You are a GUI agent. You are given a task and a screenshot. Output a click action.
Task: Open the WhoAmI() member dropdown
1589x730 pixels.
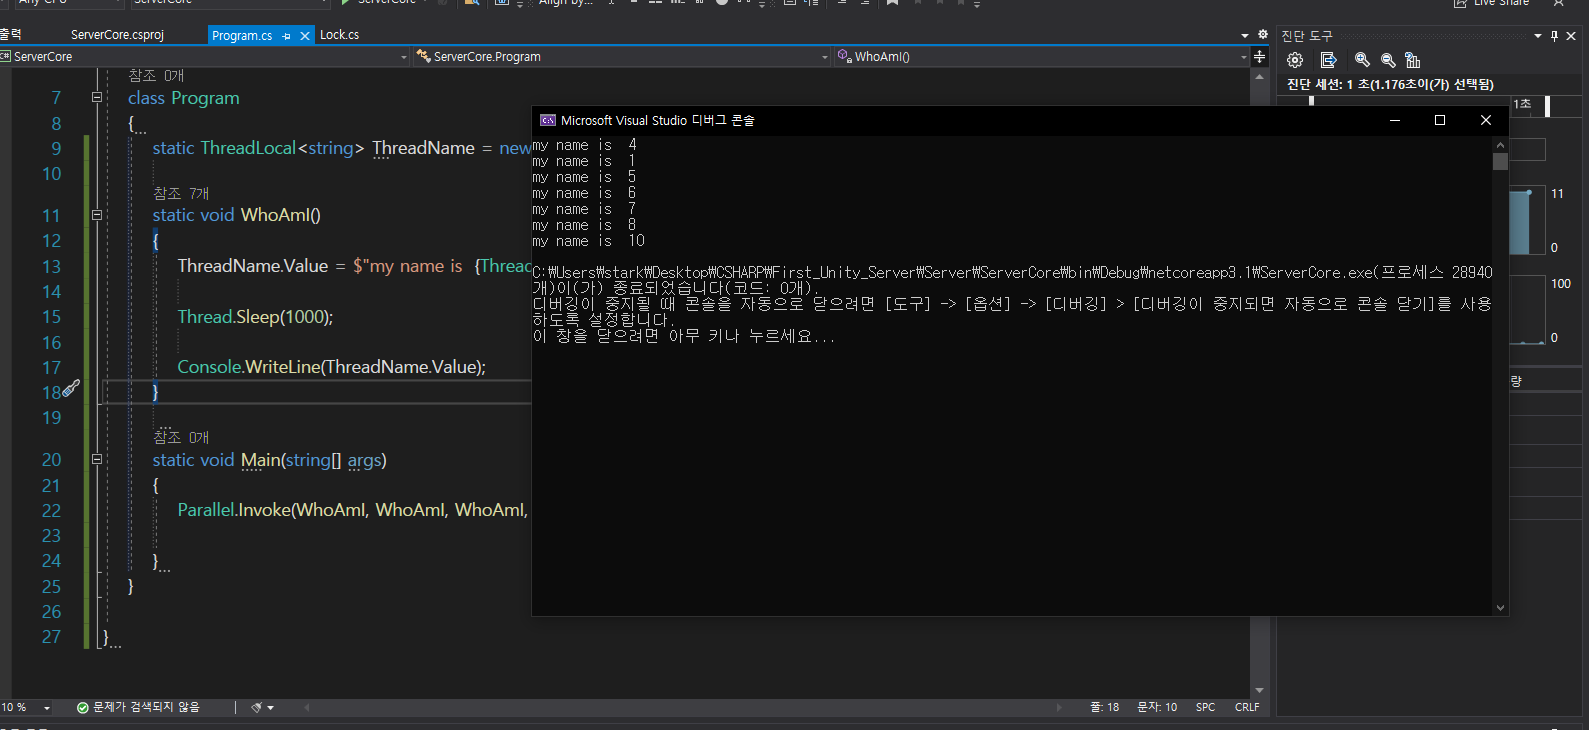point(1043,57)
